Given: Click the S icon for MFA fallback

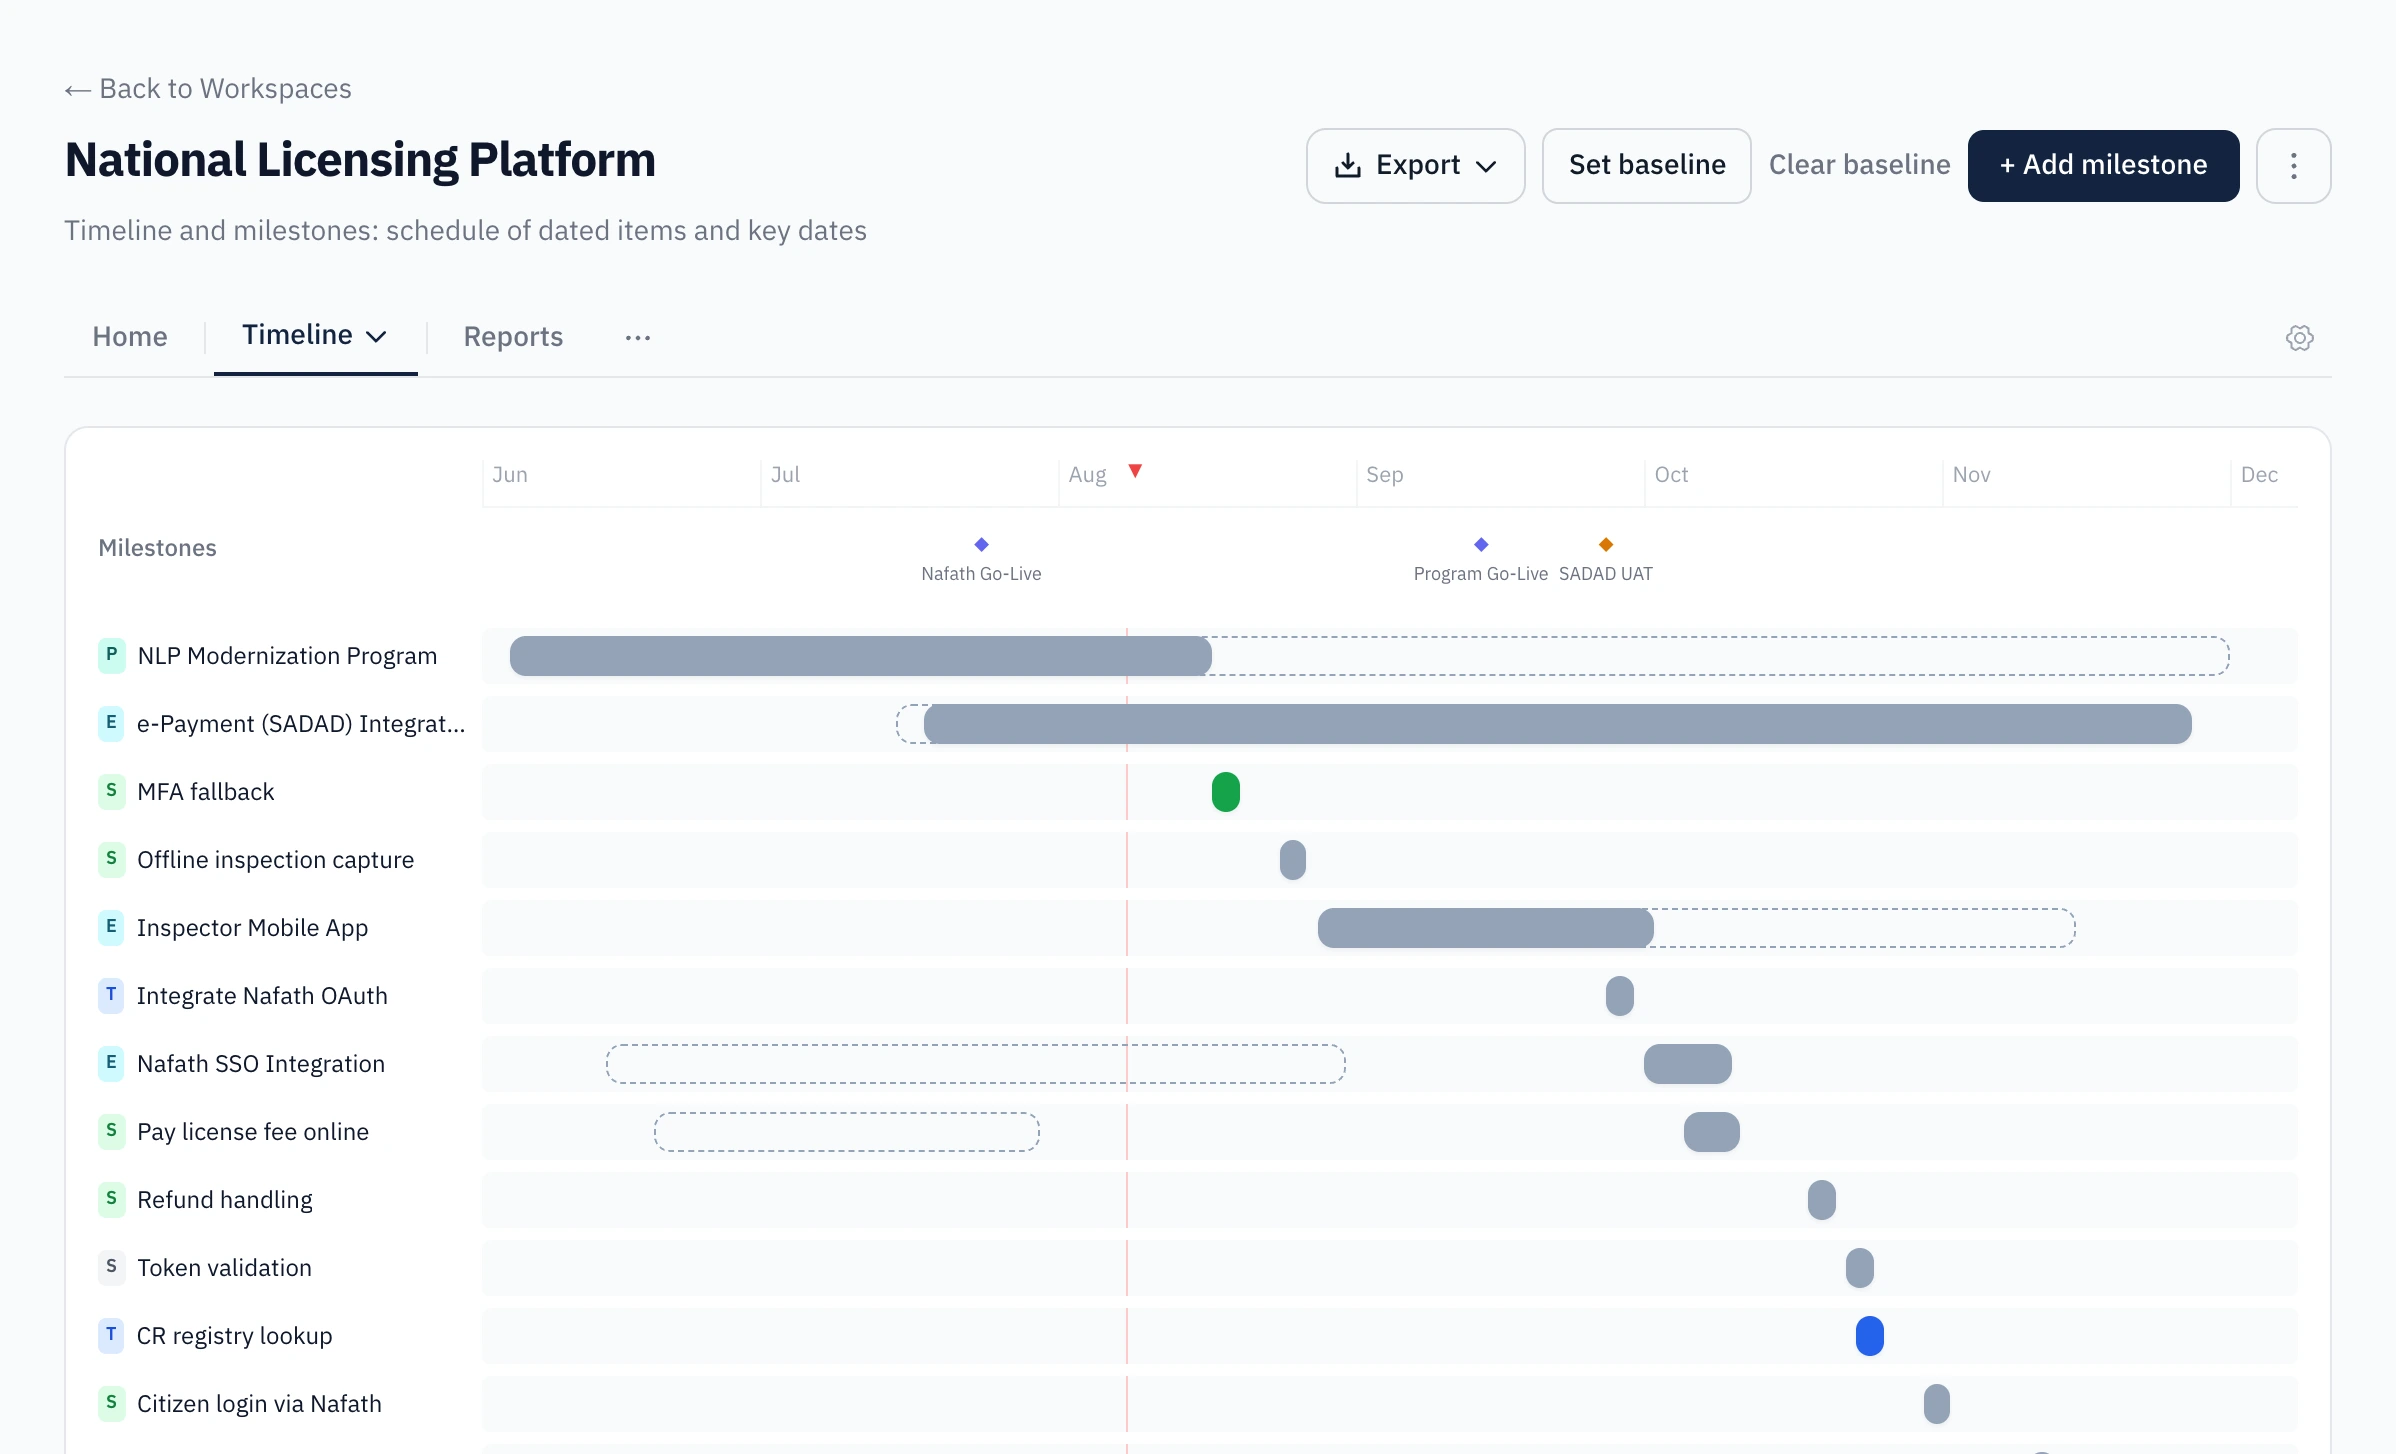Looking at the screenshot, I should coord(111,791).
